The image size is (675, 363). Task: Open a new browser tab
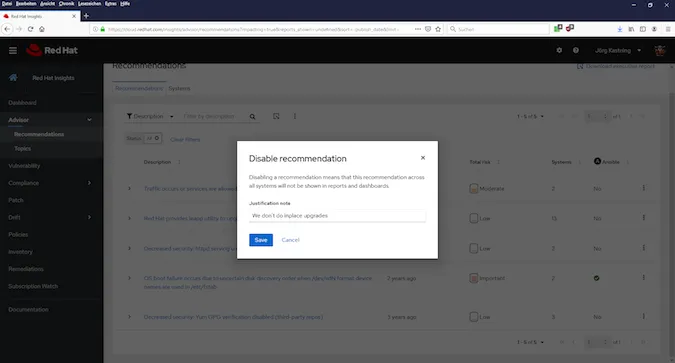[x=86, y=16]
